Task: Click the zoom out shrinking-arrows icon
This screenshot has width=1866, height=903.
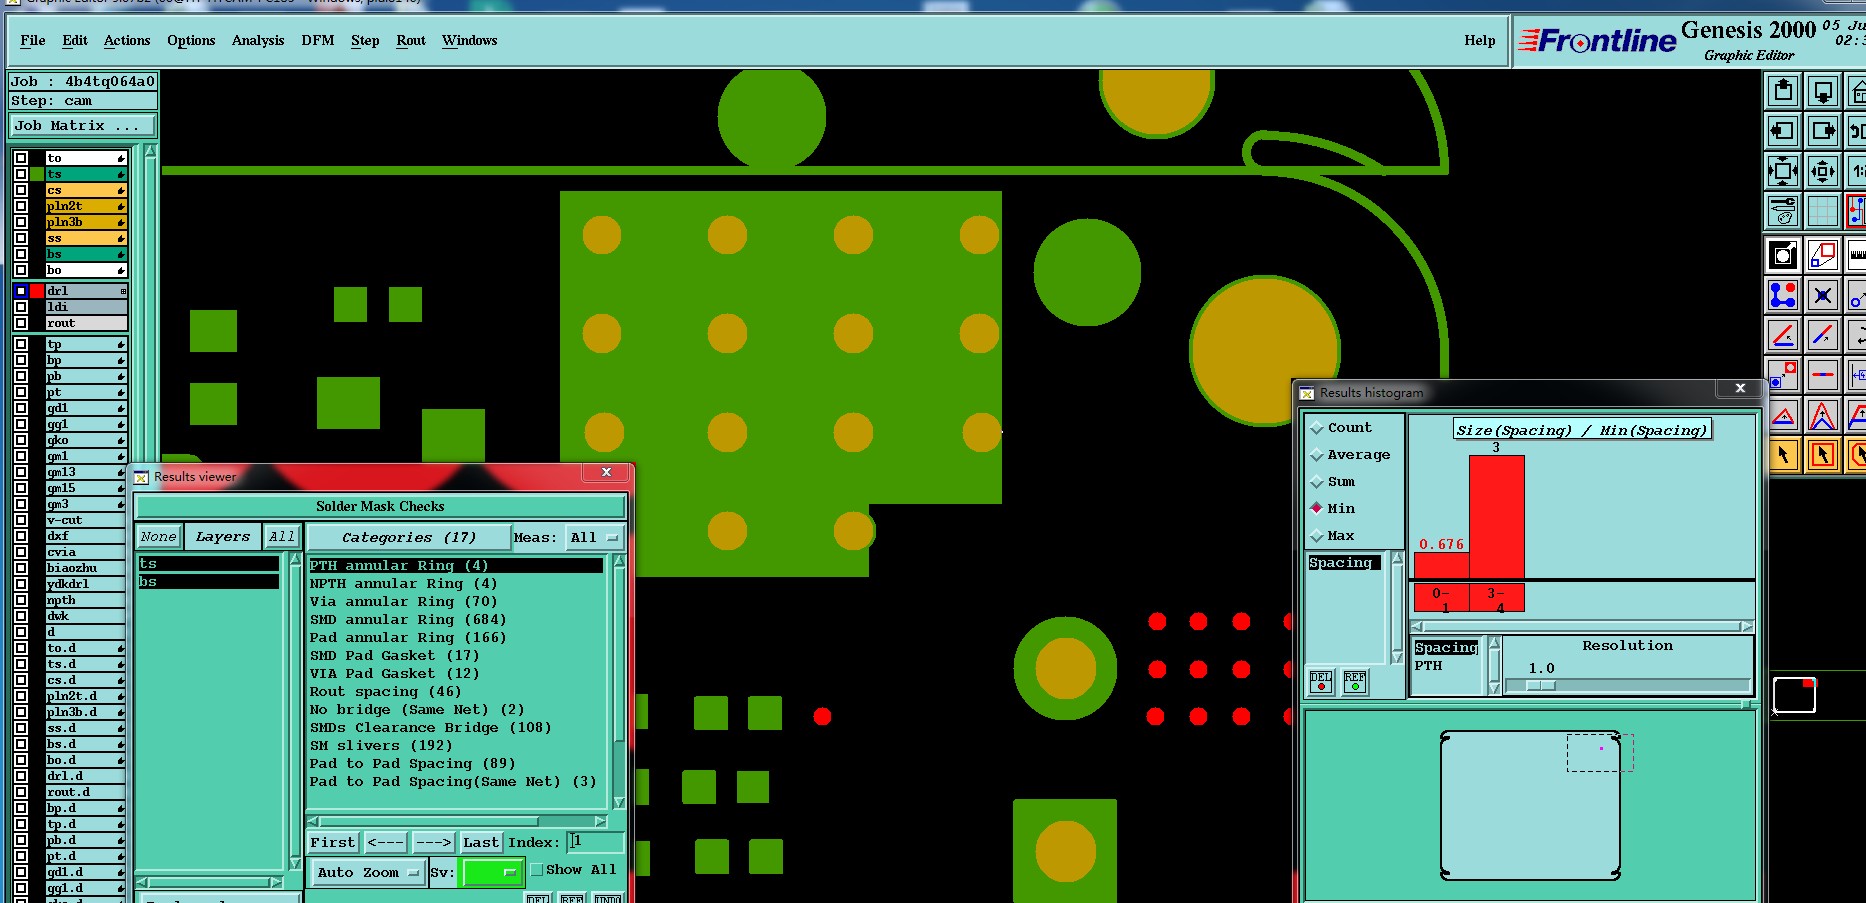Action: pyautogui.click(x=1823, y=171)
